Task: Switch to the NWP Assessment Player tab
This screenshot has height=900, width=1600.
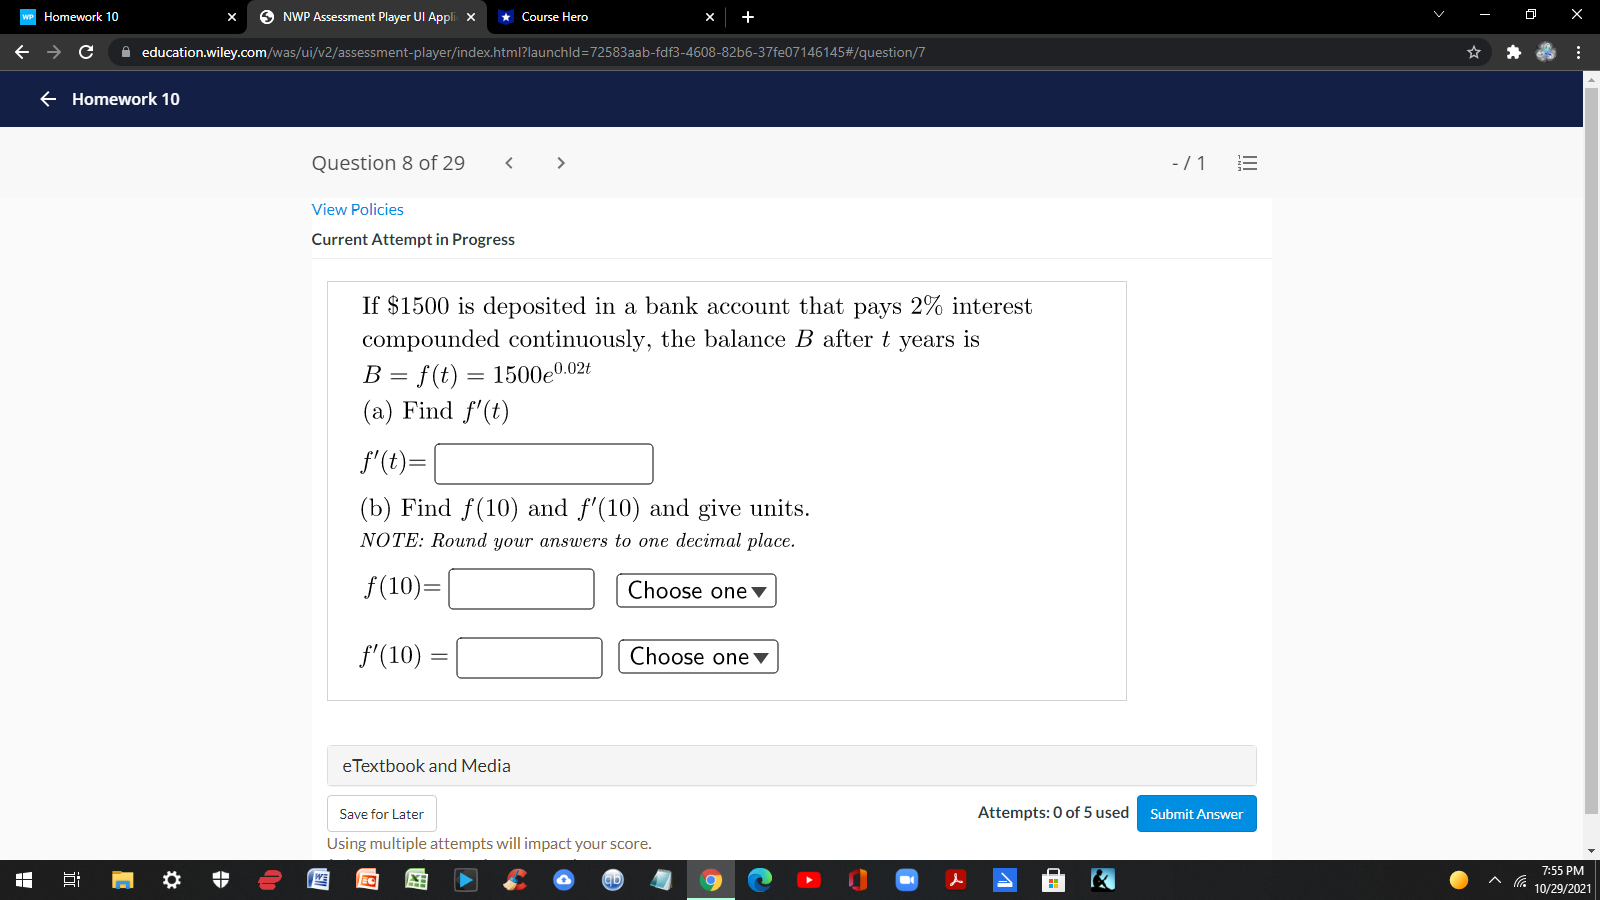Action: [x=370, y=17]
